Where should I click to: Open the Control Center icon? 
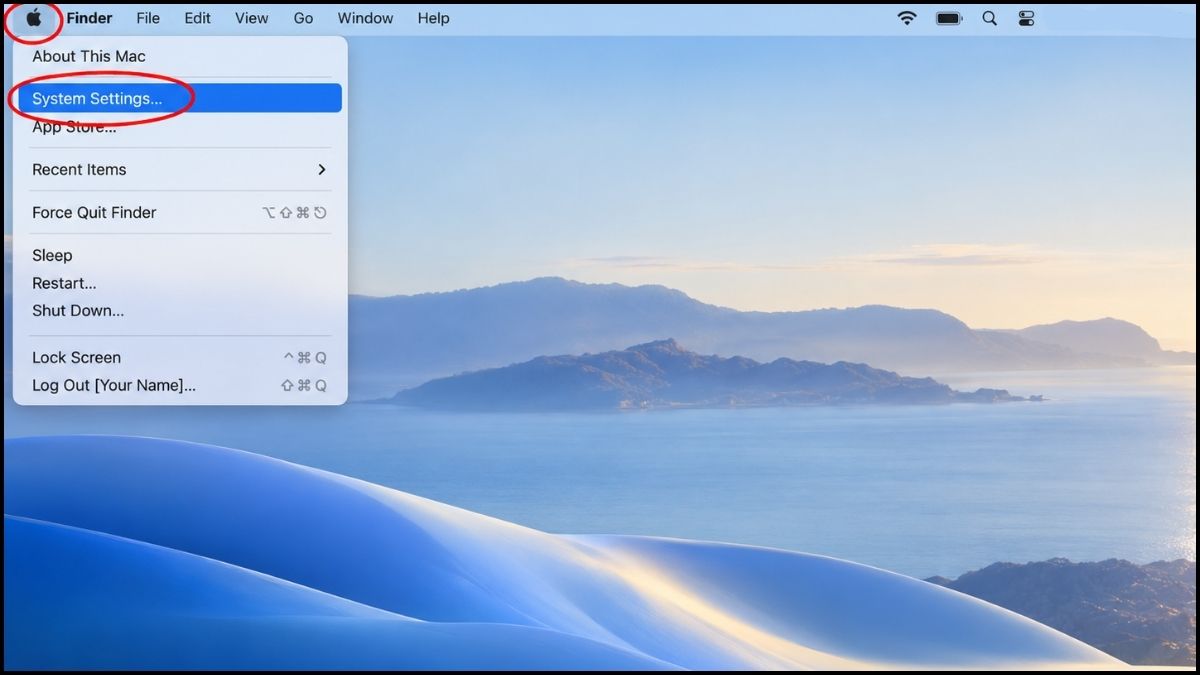pos(1026,18)
